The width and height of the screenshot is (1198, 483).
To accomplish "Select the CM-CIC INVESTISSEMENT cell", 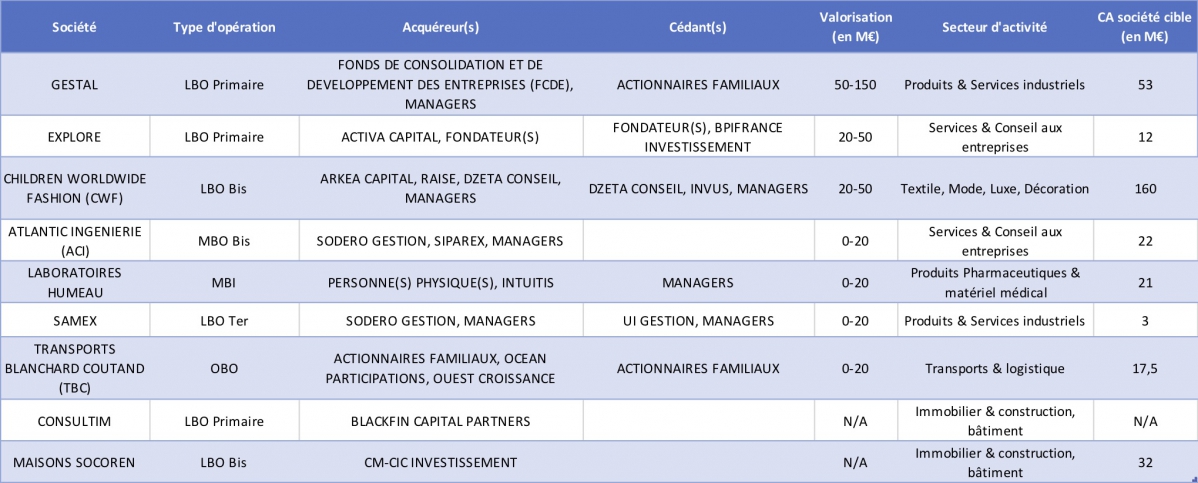I will pos(441,462).
